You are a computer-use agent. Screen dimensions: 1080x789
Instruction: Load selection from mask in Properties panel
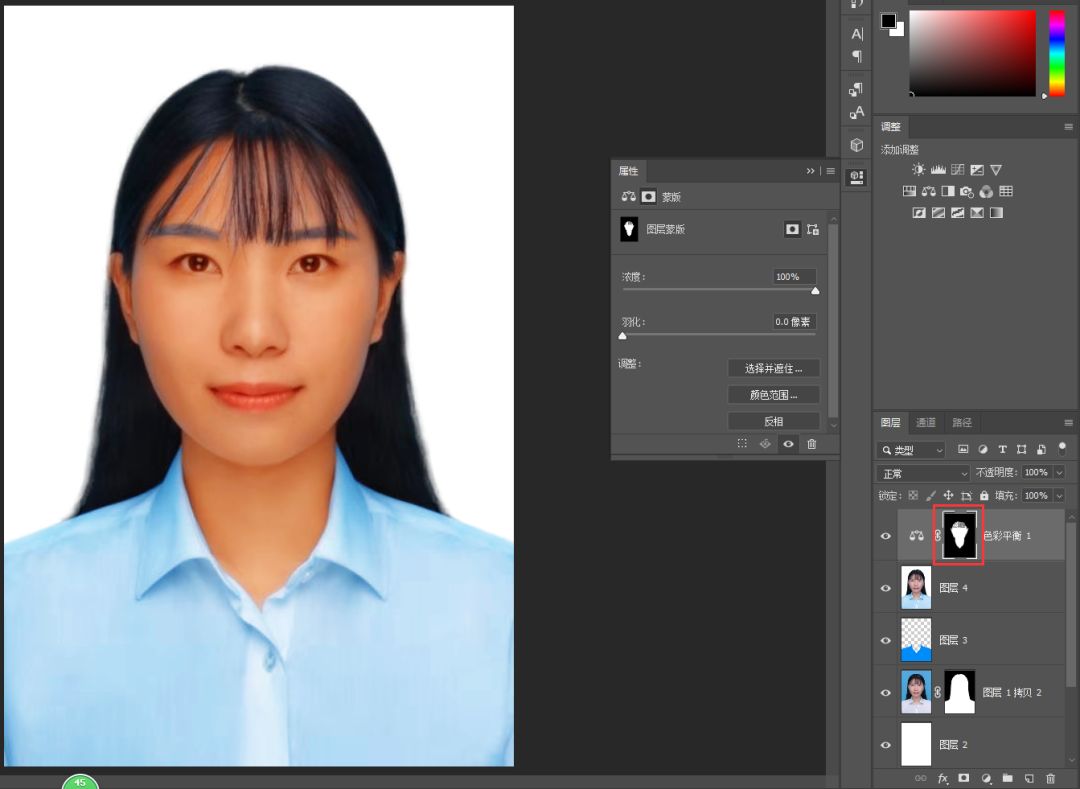click(742, 444)
